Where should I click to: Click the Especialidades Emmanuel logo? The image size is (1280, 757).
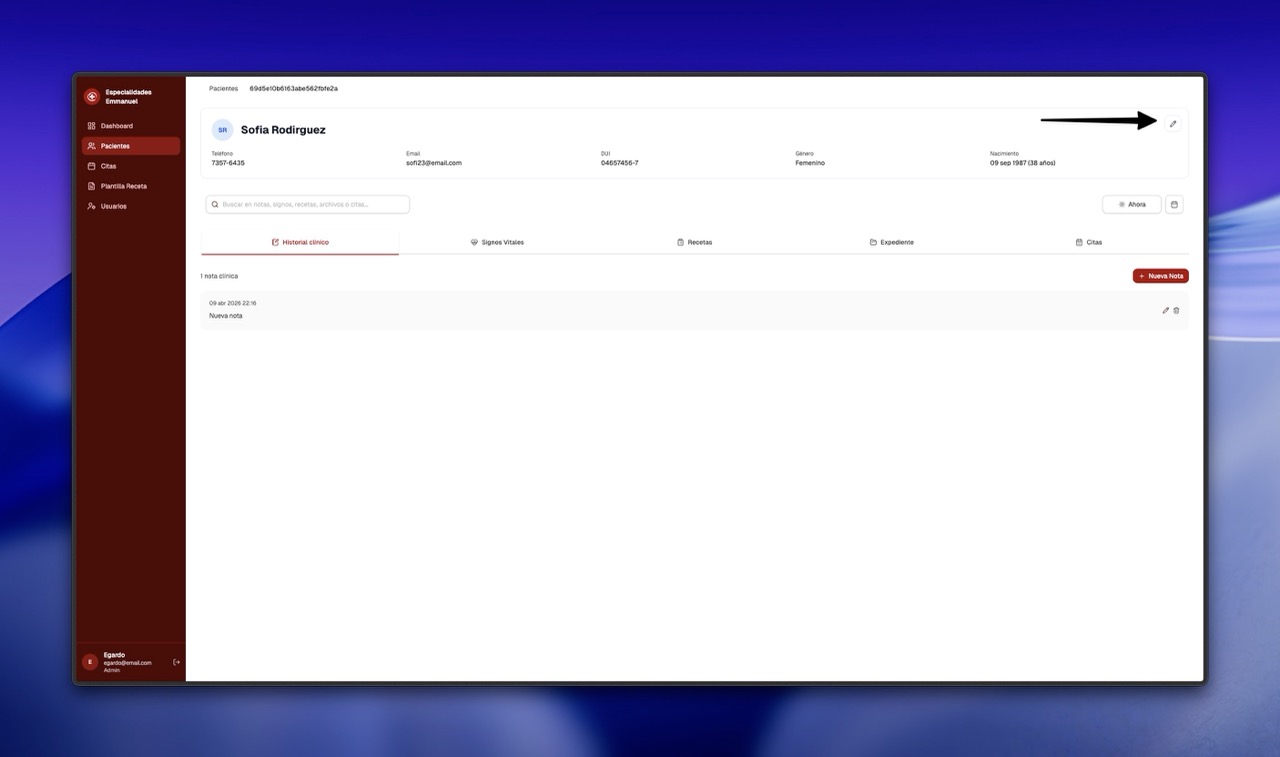tap(92, 97)
